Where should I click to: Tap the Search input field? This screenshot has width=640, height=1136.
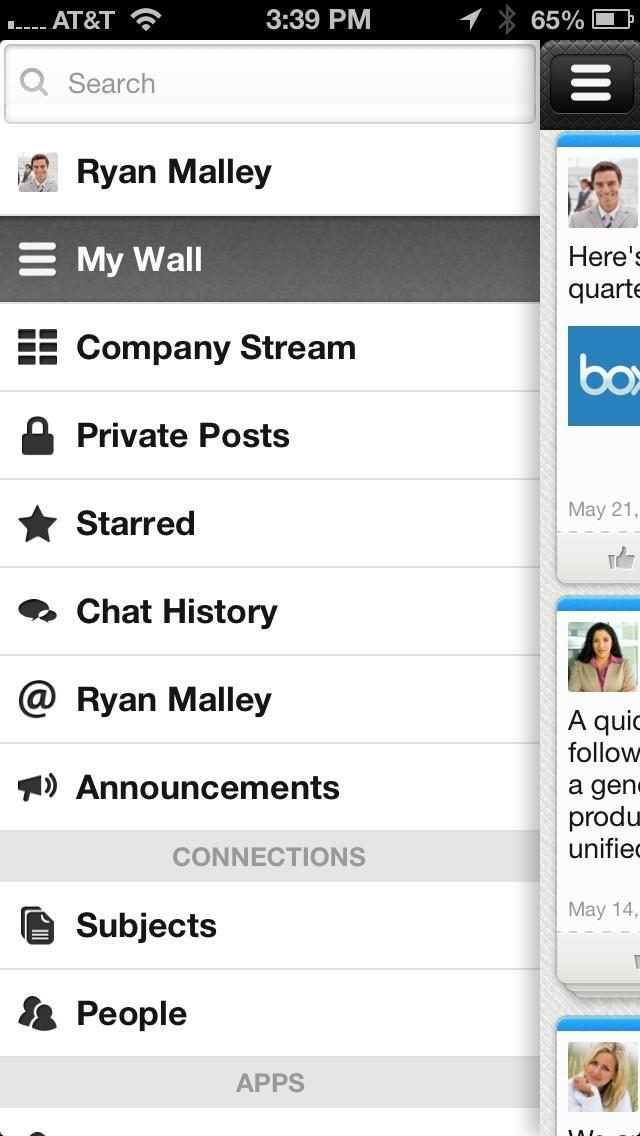click(290, 83)
